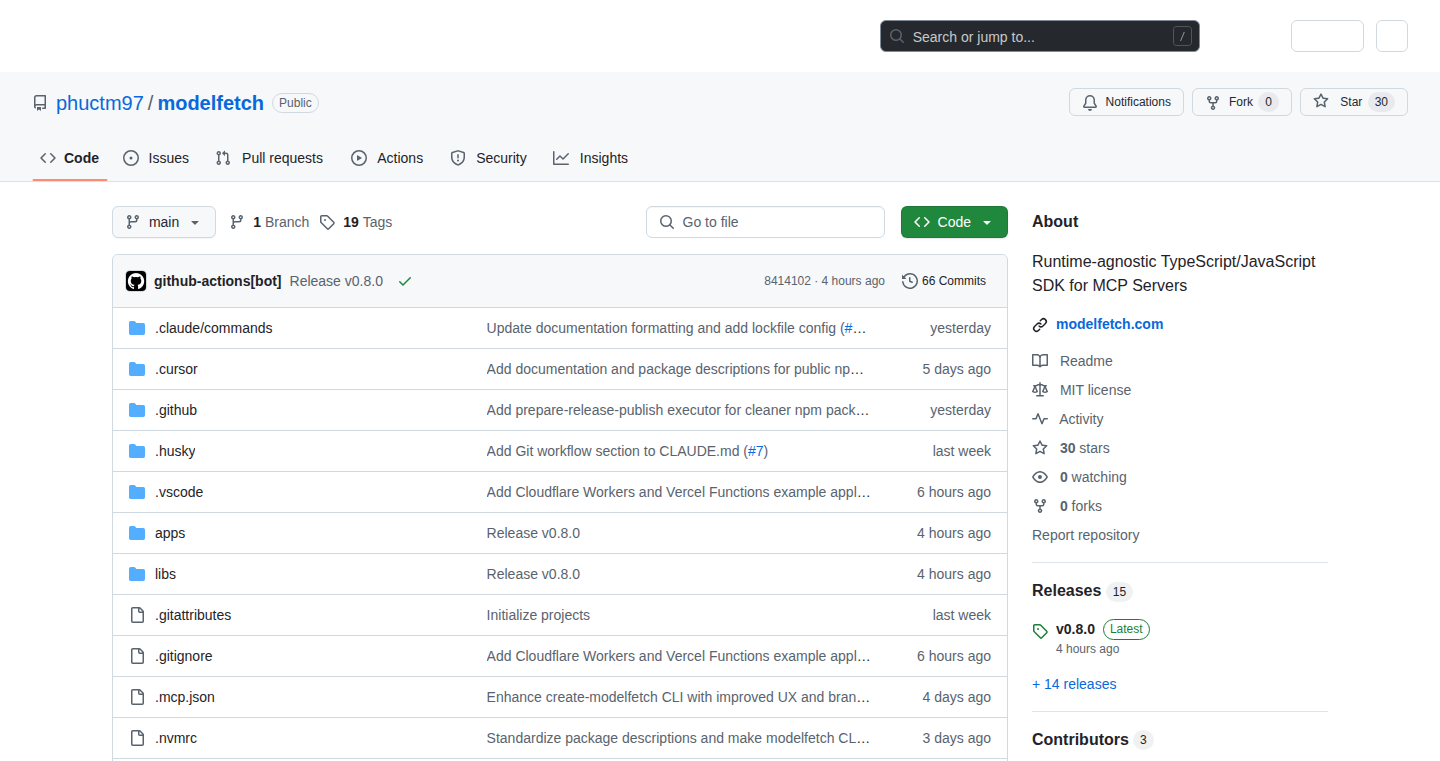Click the link icon beside modelfetch.com
Image resolution: width=1440 pixels, height=761 pixels.
tap(1040, 325)
